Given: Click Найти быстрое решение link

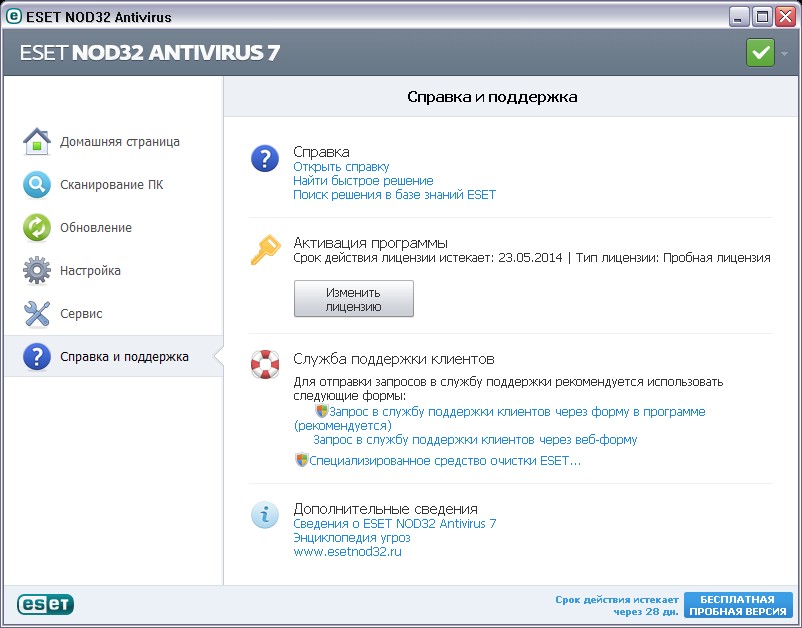Looking at the screenshot, I should point(363,181).
